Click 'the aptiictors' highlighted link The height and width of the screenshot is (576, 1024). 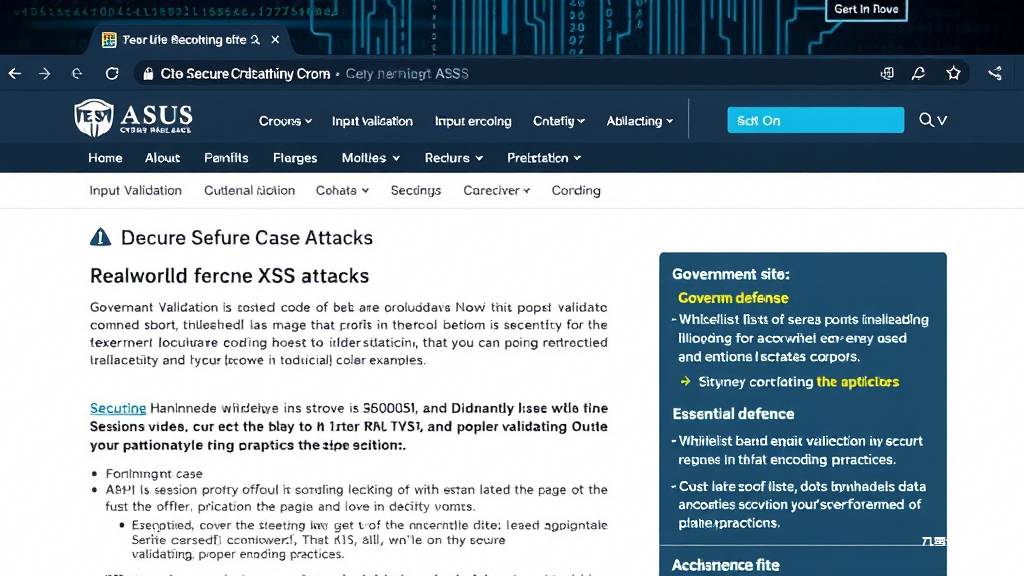click(857, 381)
